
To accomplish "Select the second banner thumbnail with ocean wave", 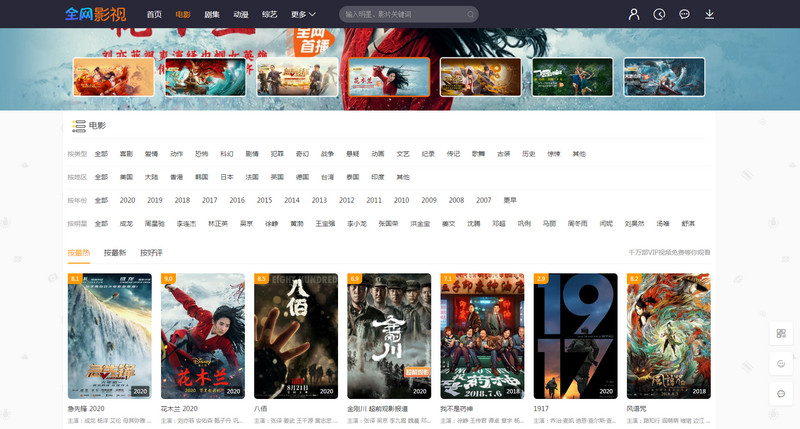I will [x=205, y=77].
